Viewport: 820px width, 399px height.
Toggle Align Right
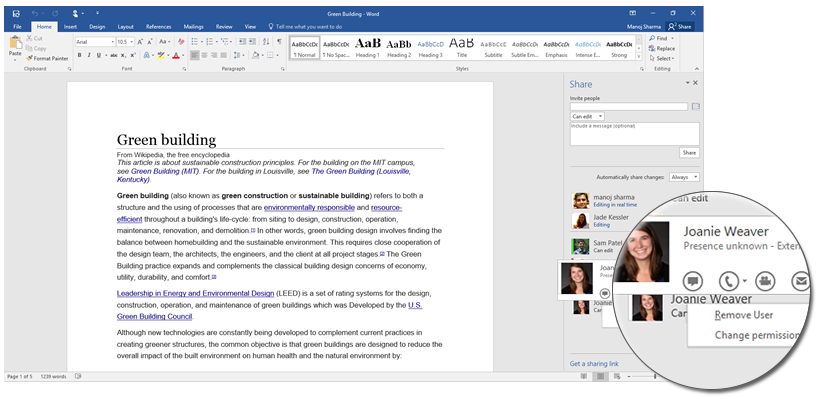(214, 55)
